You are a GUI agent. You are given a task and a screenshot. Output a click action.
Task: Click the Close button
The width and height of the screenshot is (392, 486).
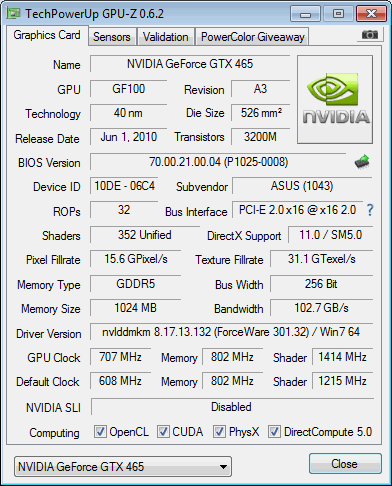345,464
